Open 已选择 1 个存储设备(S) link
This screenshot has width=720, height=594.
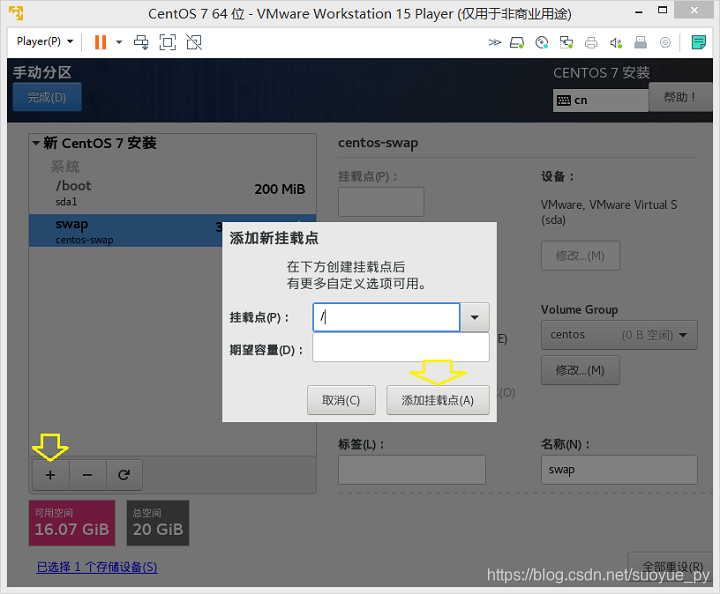[97, 567]
